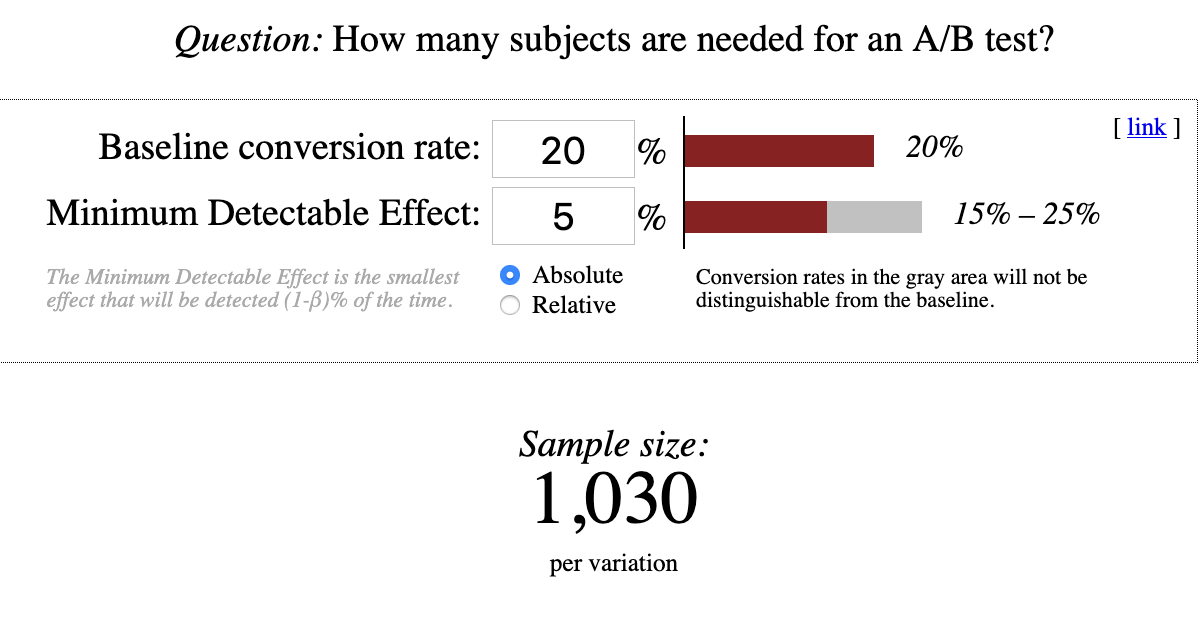Screen dimensions: 1200x630
Task: Open the bracketed link hyperlink
Action: point(1146,127)
